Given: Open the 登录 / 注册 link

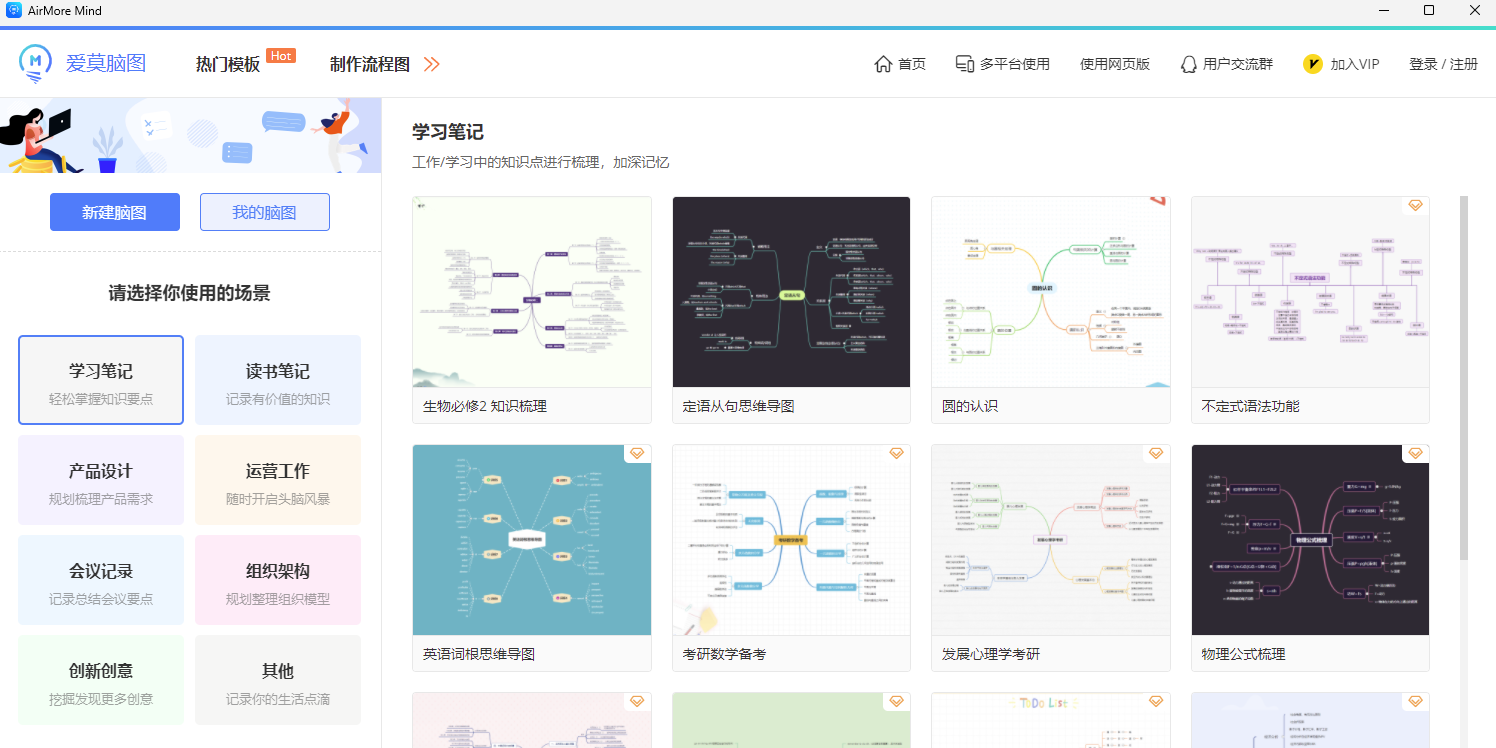Looking at the screenshot, I should click(x=1442, y=64).
